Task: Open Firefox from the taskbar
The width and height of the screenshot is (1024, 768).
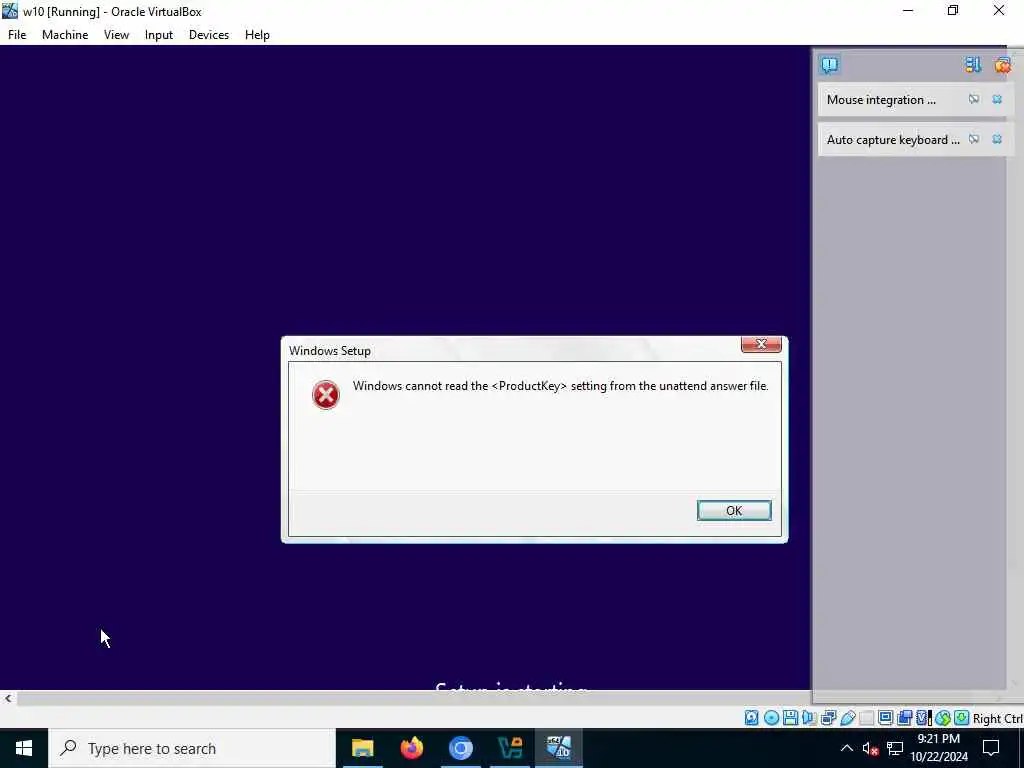Action: (x=411, y=748)
